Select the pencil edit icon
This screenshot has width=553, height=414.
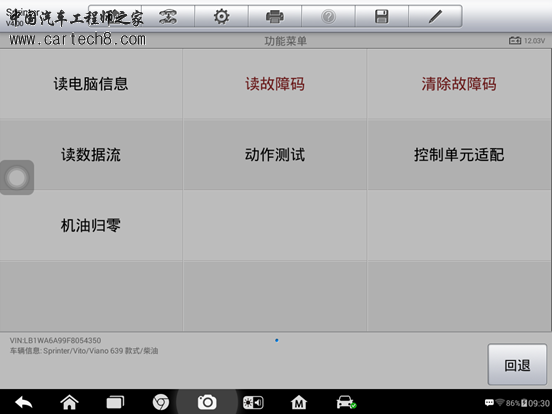tap(435, 16)
